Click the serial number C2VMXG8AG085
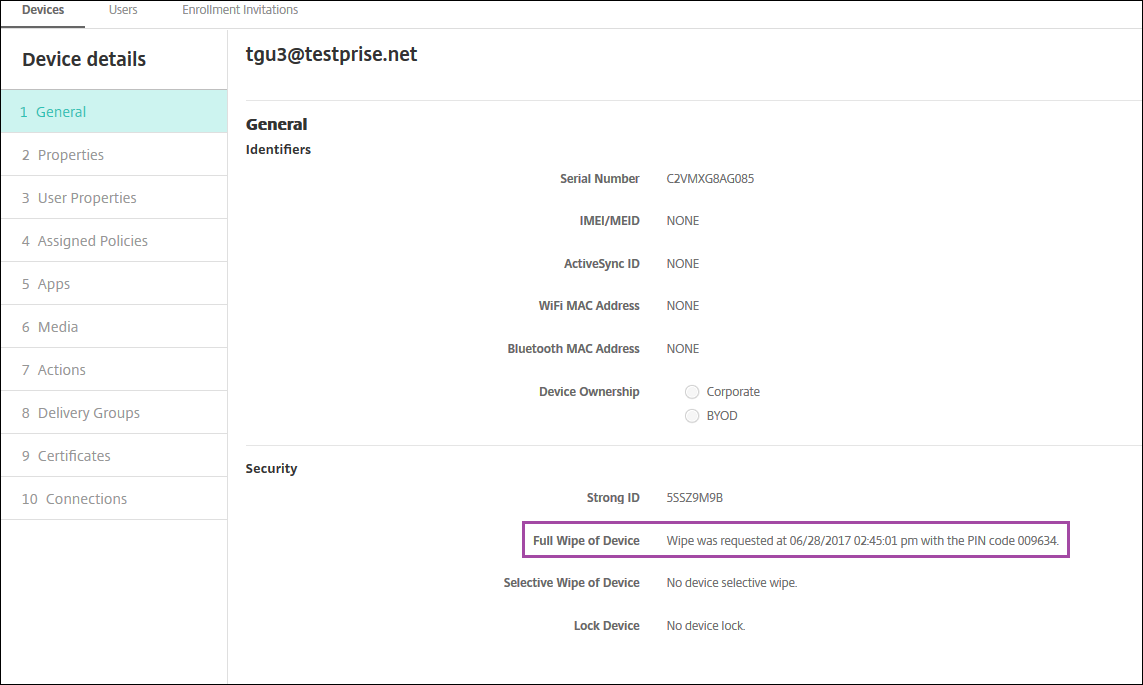This screenshot has height=685, width=1143. click(711, 179)
